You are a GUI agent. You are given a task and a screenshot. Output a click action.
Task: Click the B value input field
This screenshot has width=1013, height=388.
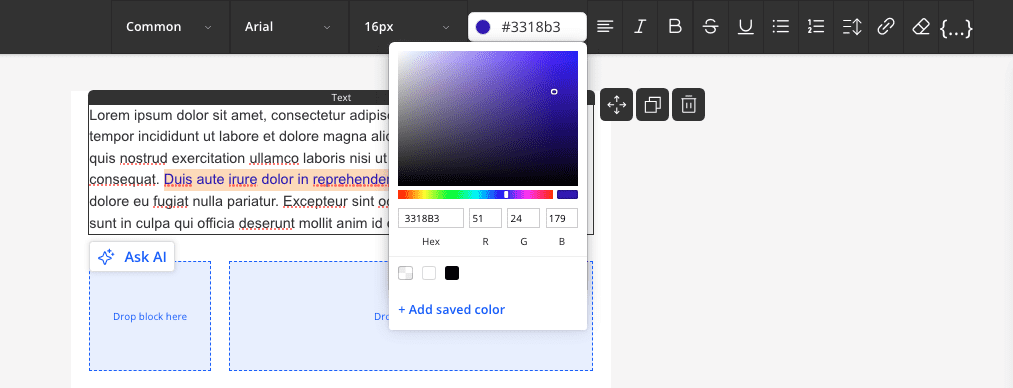561,218
